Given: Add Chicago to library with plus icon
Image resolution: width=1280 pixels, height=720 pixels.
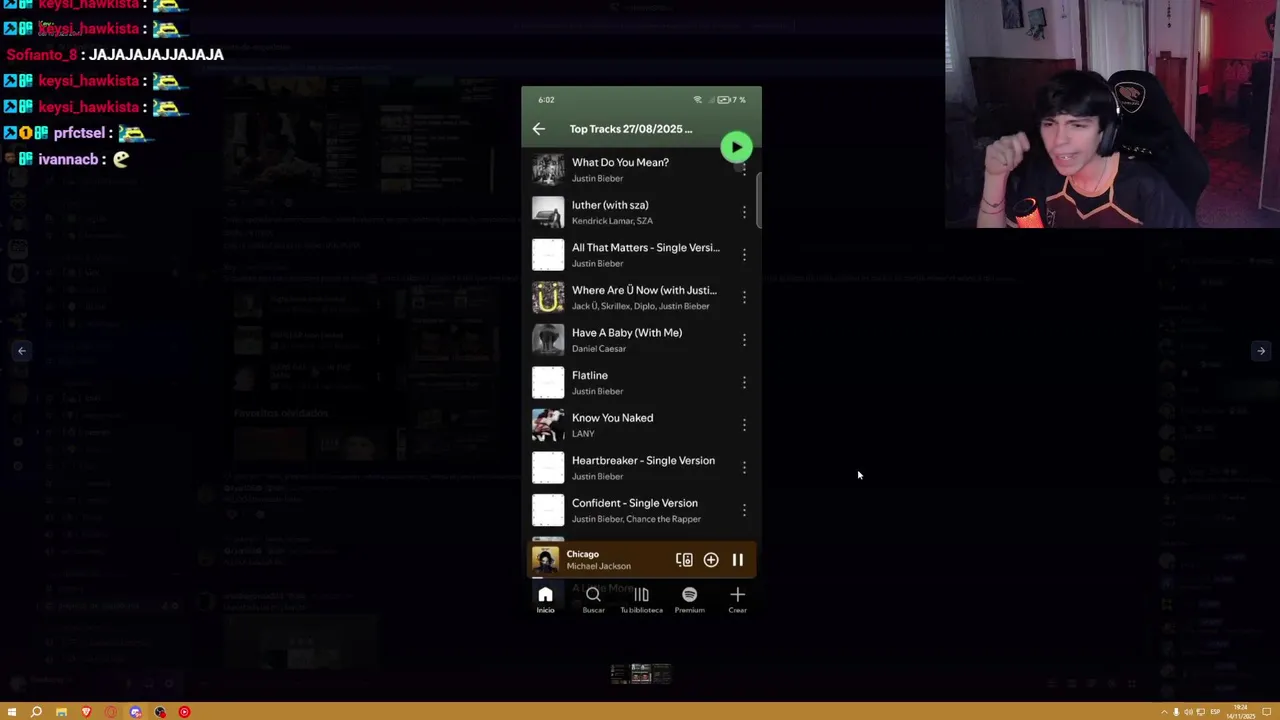Looking at the screenshot, I should 711,560.
